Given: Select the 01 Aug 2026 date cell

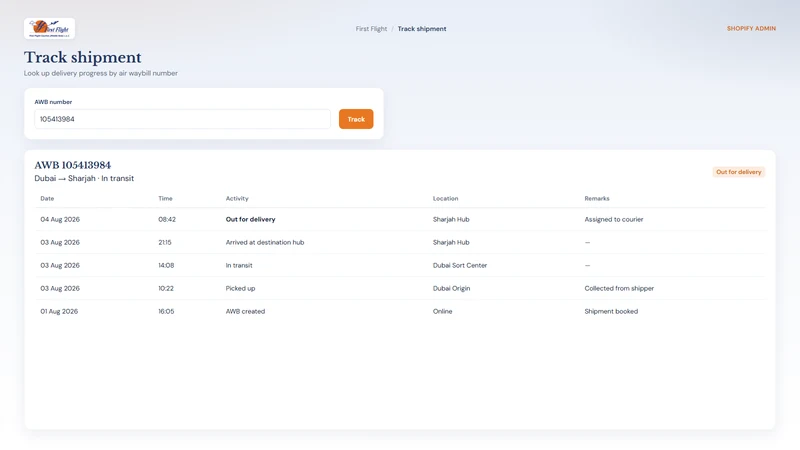Looking at the screenshot, I should (59, 311).
